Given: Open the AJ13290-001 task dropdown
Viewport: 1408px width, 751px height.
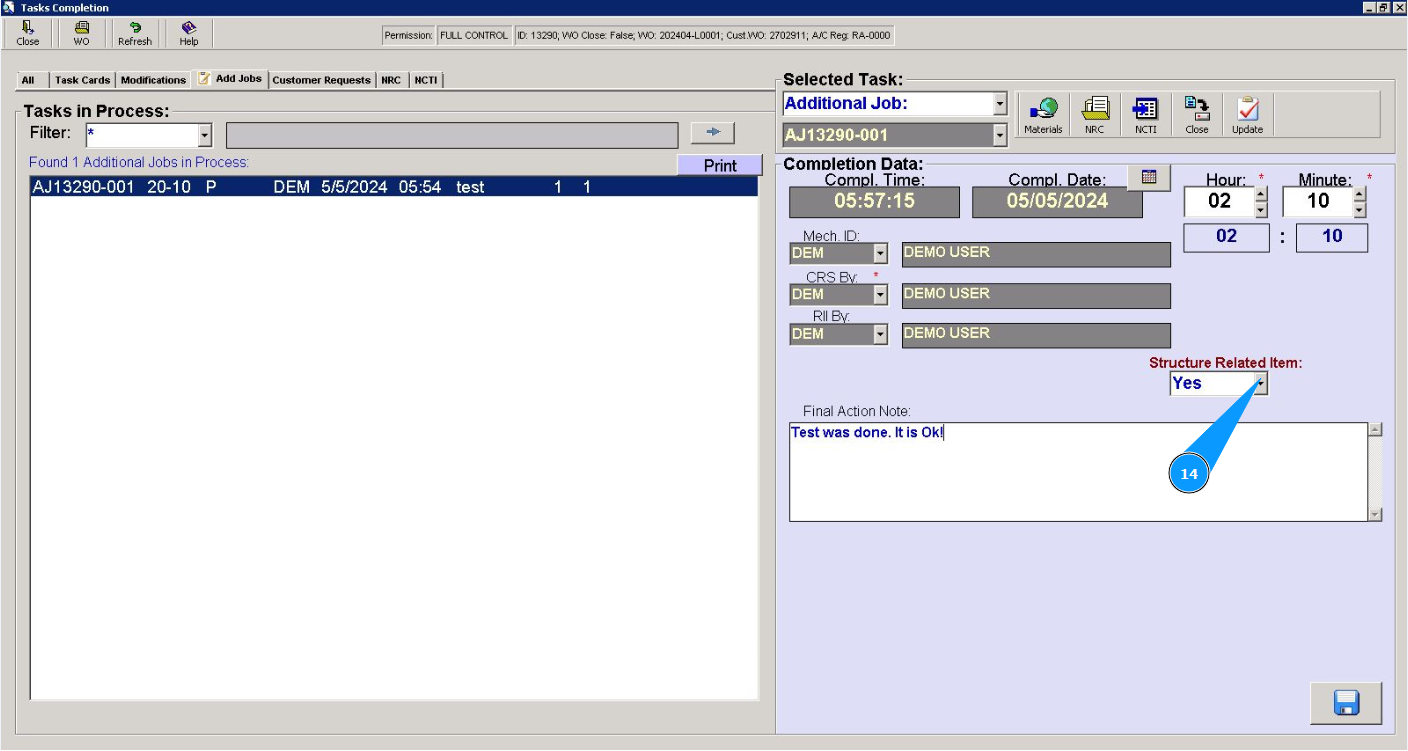Looking at the screenshot, I should 1000,135.
